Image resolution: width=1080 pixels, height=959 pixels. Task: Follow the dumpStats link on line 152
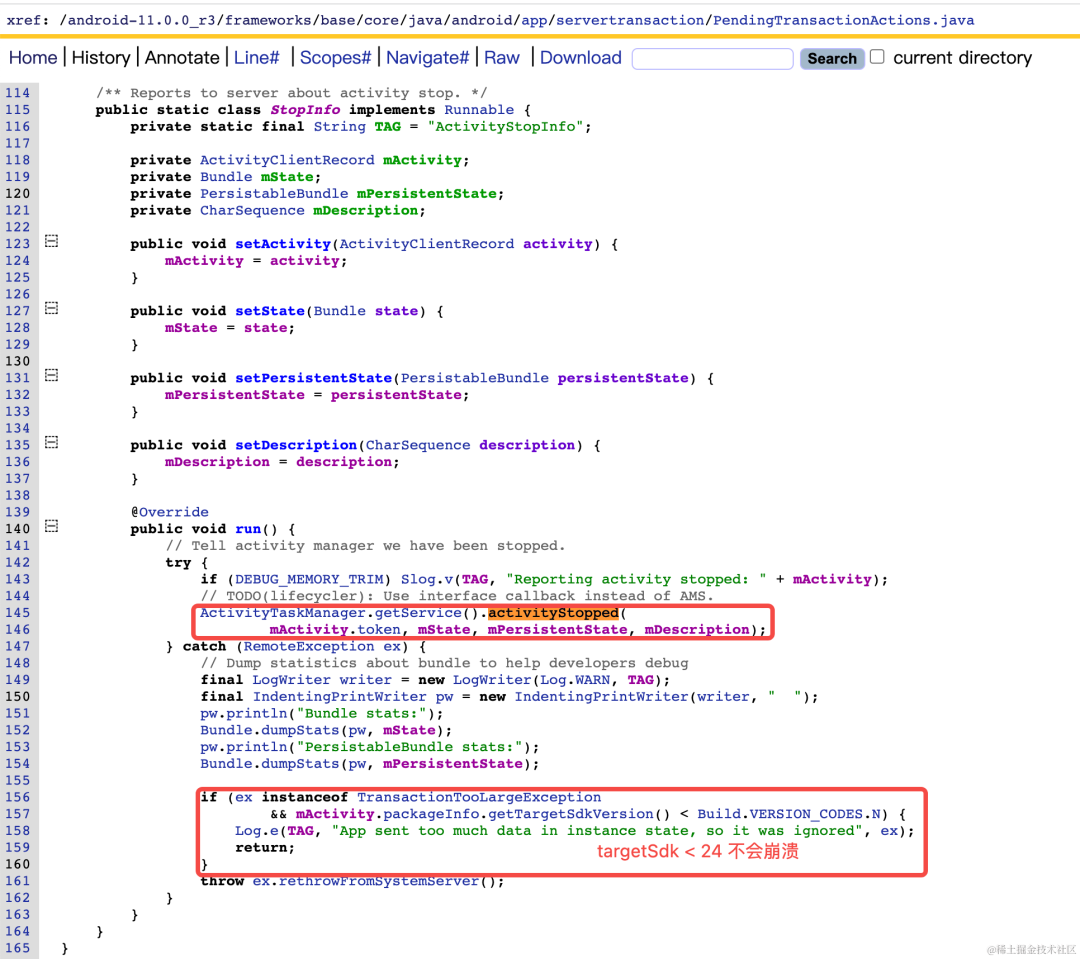point(300,730)
